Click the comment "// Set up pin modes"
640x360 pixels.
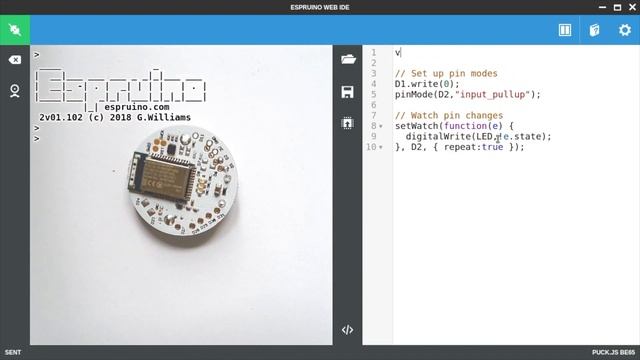[446, 73]
